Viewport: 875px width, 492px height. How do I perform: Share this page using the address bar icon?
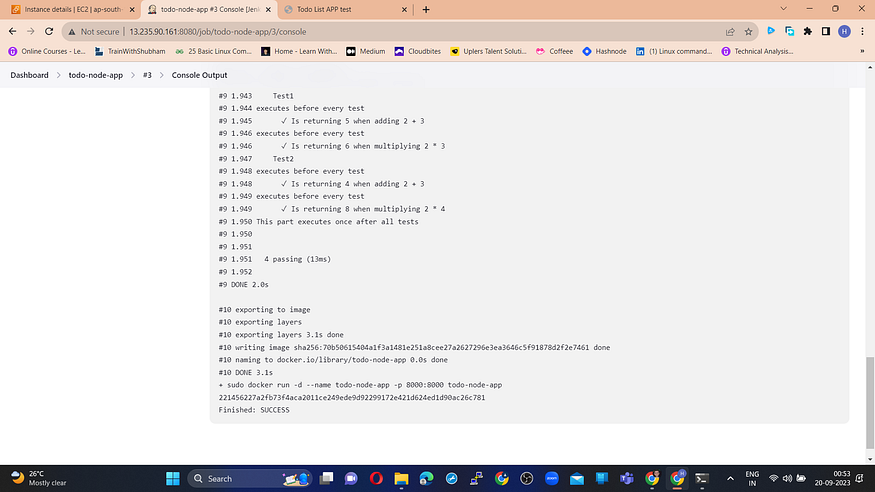(x=730, y=32)
